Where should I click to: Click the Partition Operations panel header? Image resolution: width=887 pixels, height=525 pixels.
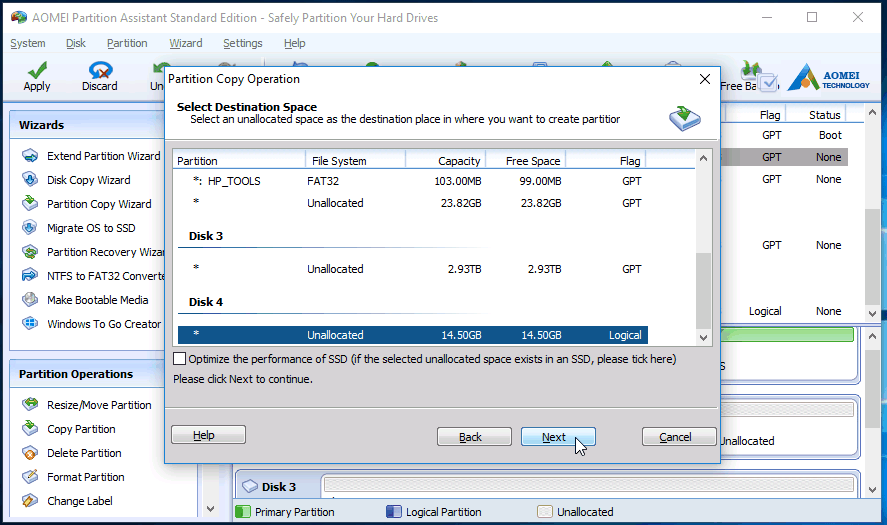pos(87,374)
